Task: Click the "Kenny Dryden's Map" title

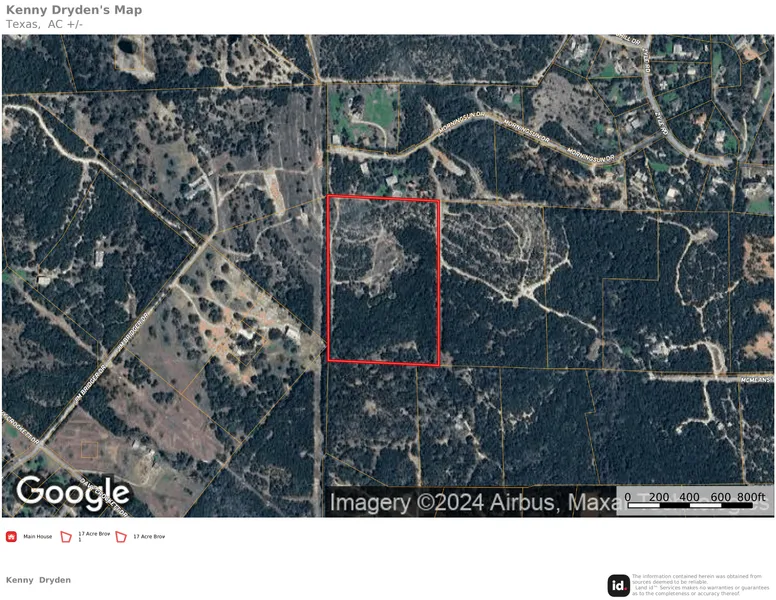Action: (x=74, y=10)
